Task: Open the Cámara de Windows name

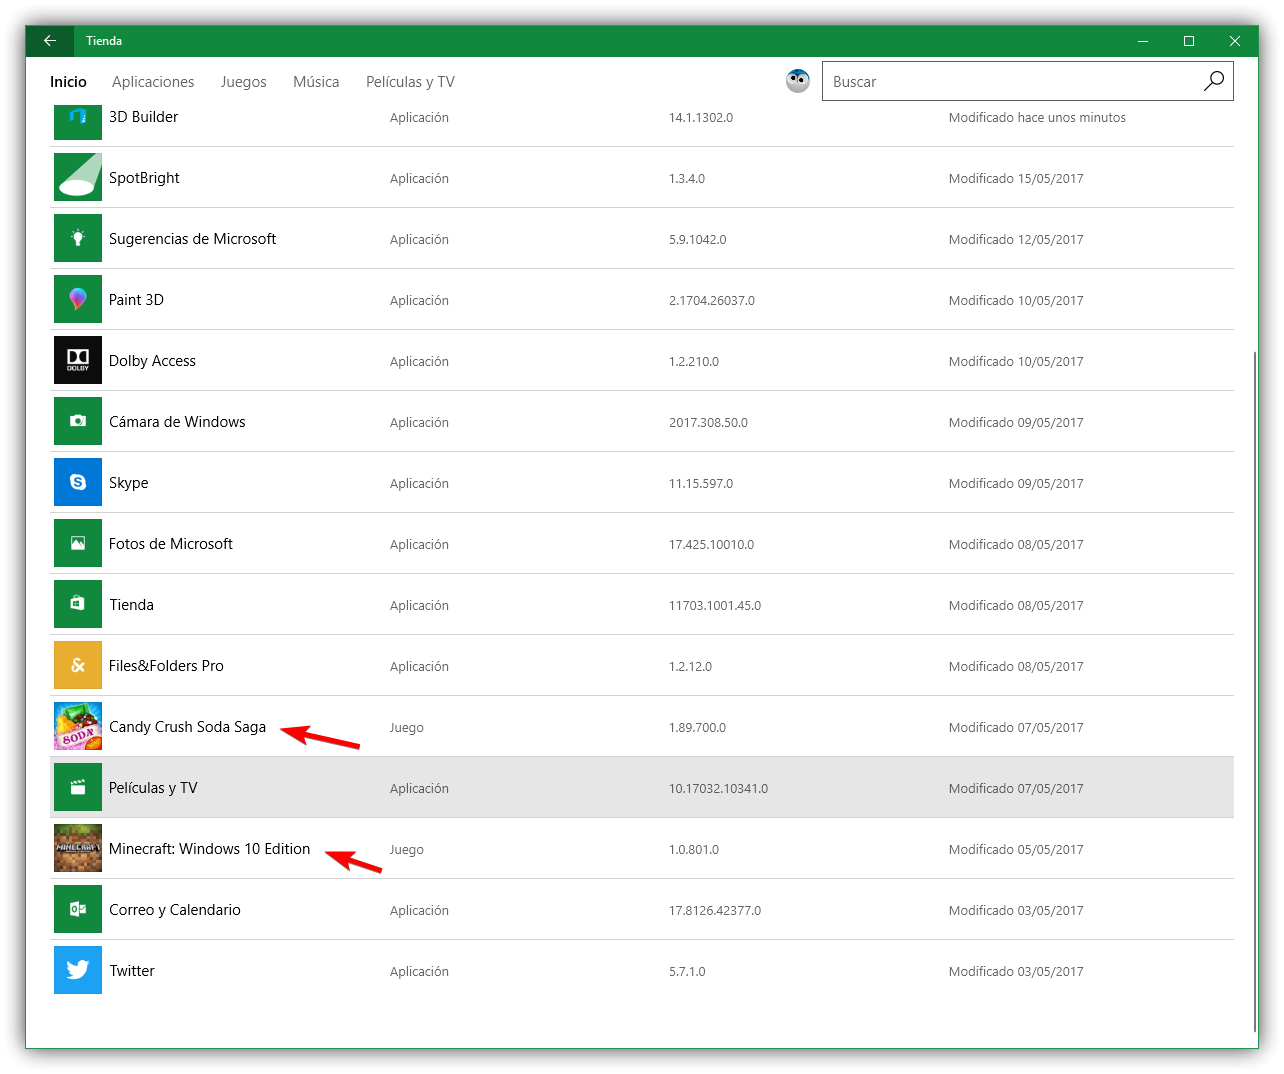Action: click(177, 422)
